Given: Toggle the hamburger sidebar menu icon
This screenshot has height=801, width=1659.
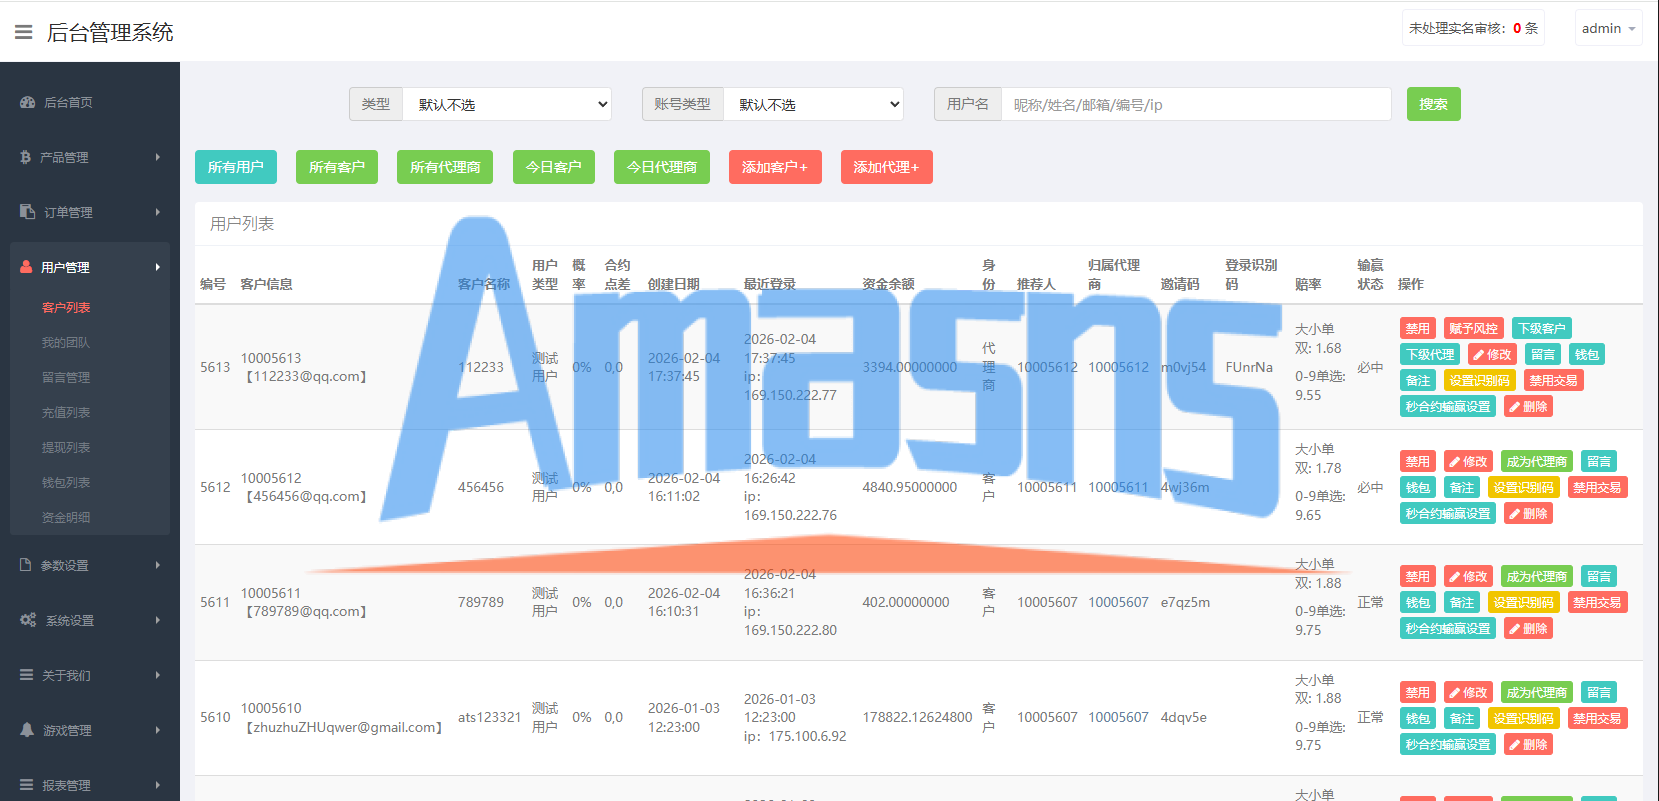Looking at the screenshot, I should (23, 32).
